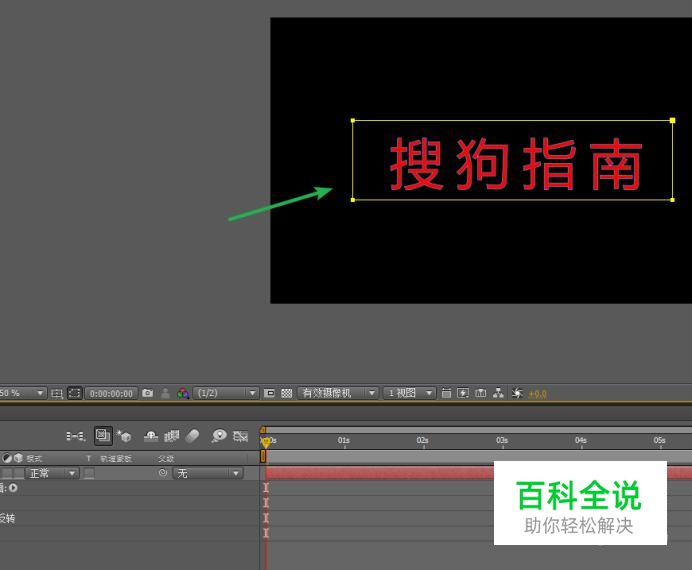The image size is (692, 570).
Task: Click bottom-right handle of text bounding box
Action: click(x=672, y=200)
